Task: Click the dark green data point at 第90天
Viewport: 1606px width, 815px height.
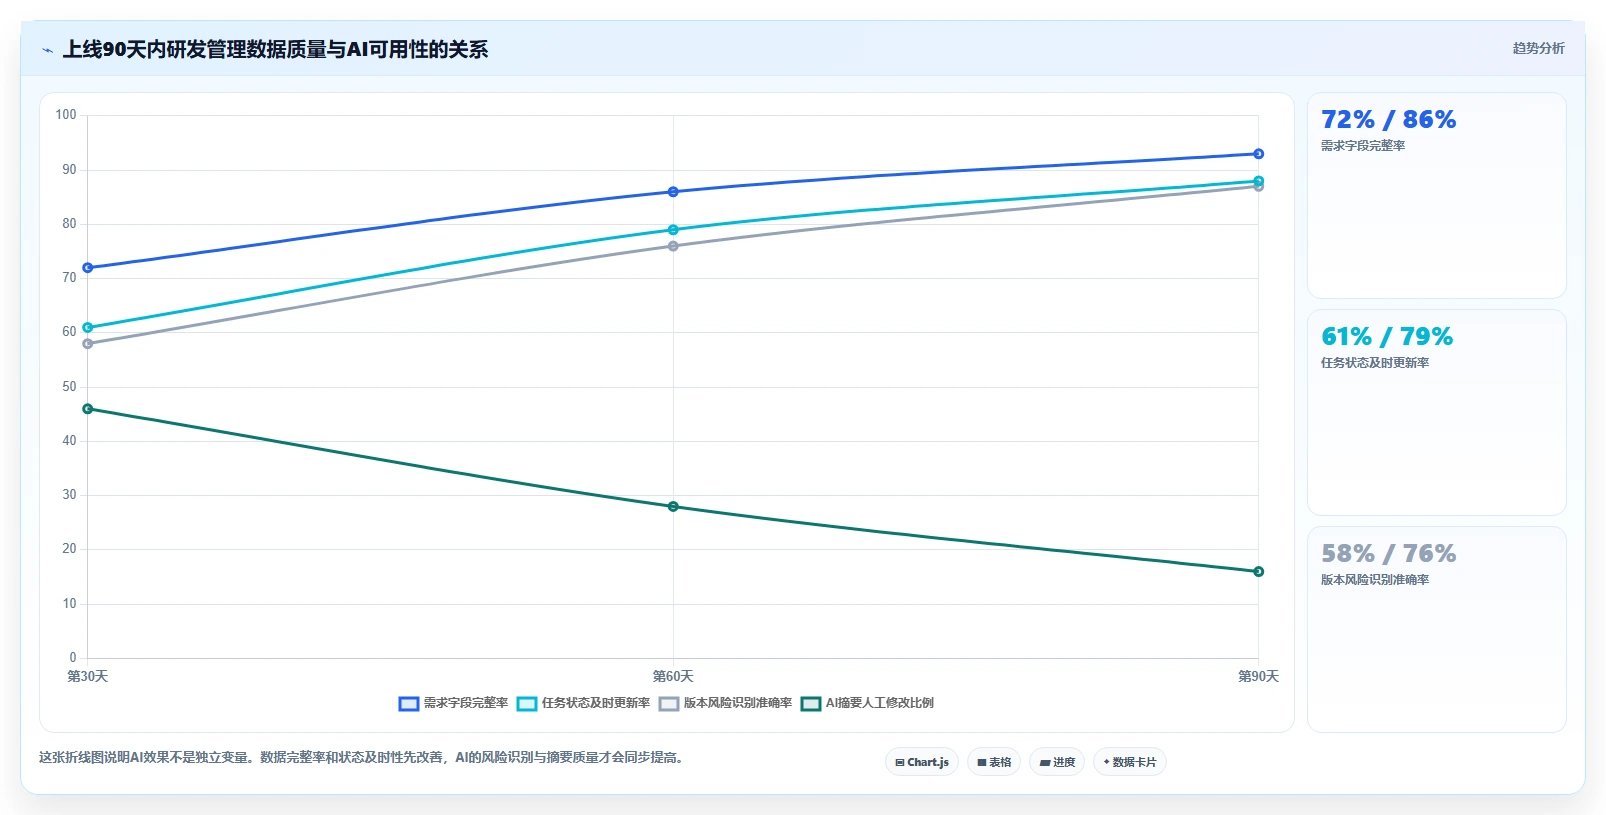Action: [x=1259, y=572]
